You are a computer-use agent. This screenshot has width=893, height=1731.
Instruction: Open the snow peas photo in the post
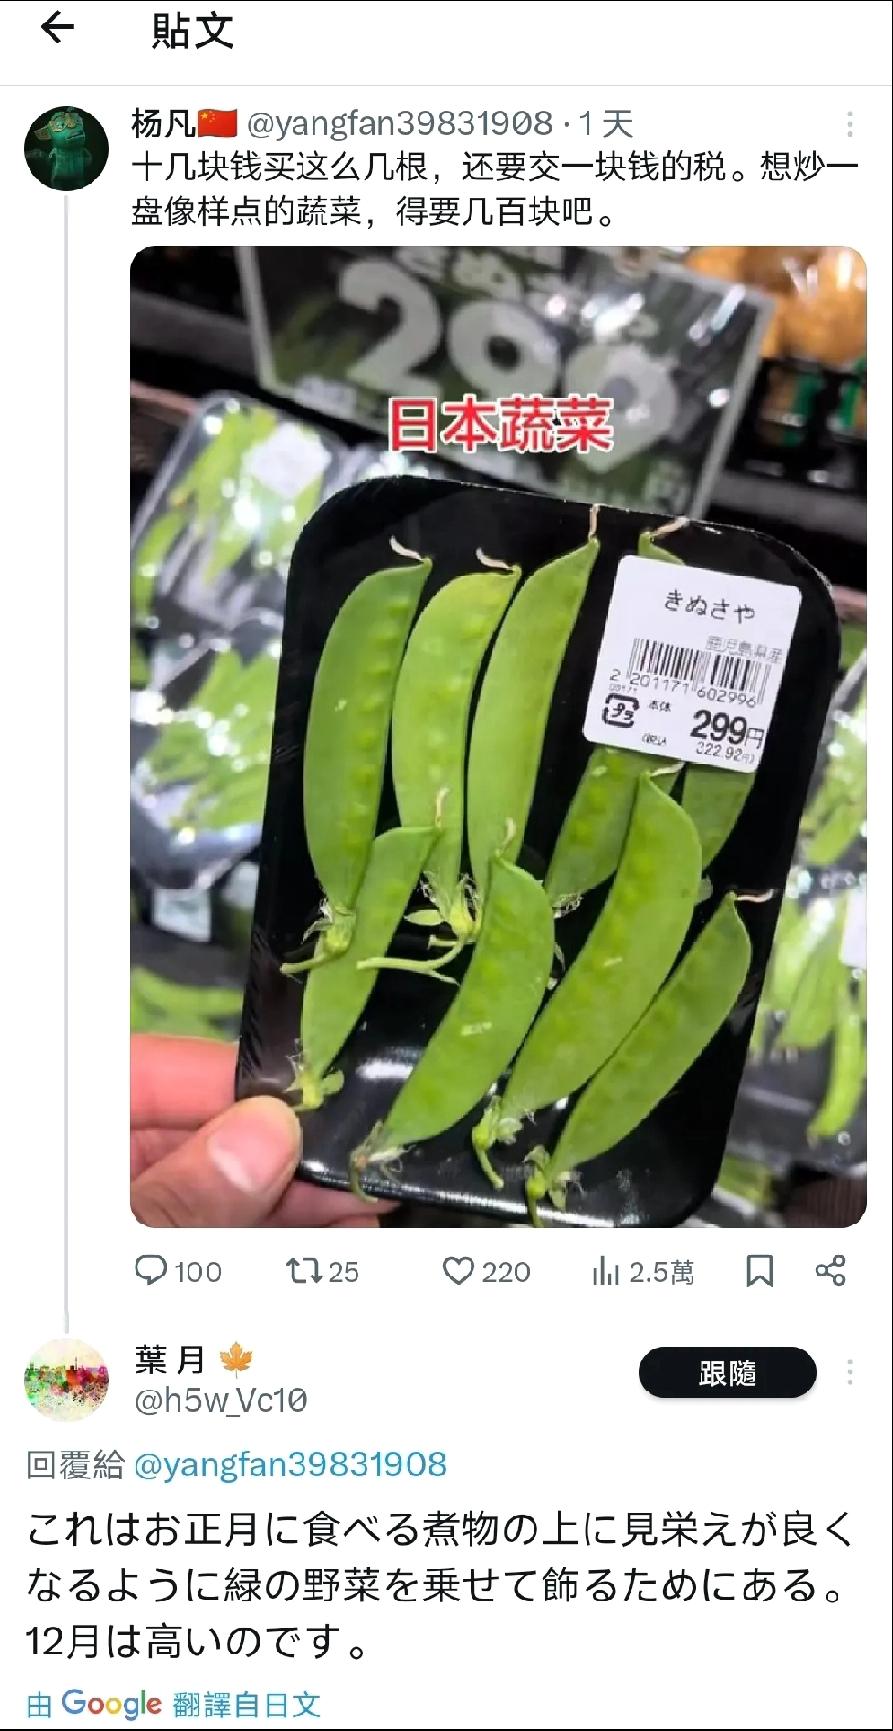(x=498, y=736)
